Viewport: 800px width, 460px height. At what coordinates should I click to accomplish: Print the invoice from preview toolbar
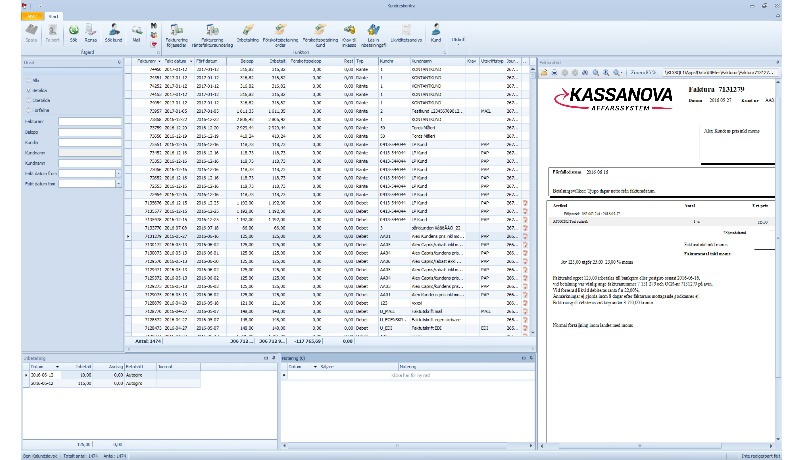[x=555, y=73]
